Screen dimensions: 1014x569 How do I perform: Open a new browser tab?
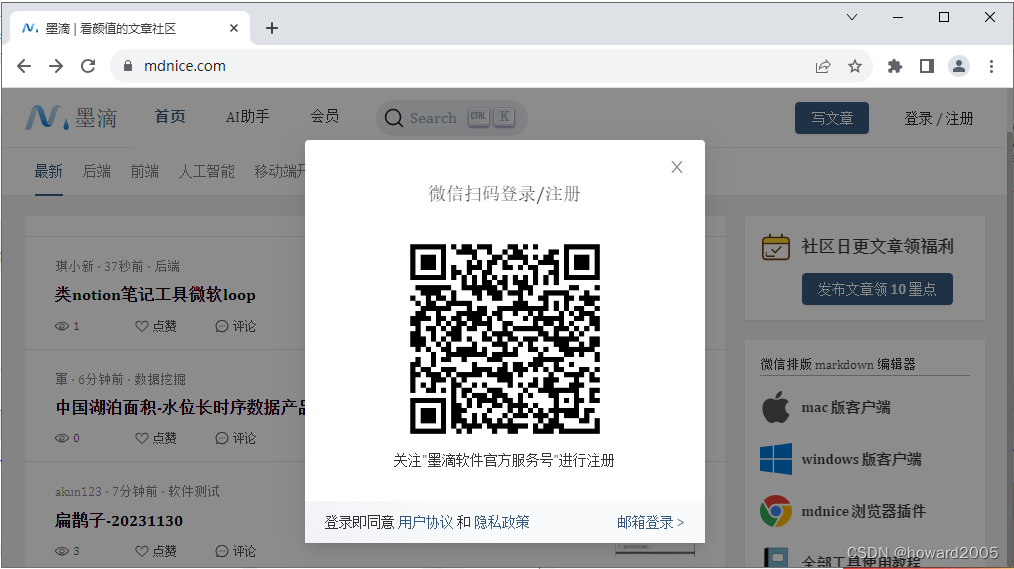pyautogui.click(x=272, y=28)
